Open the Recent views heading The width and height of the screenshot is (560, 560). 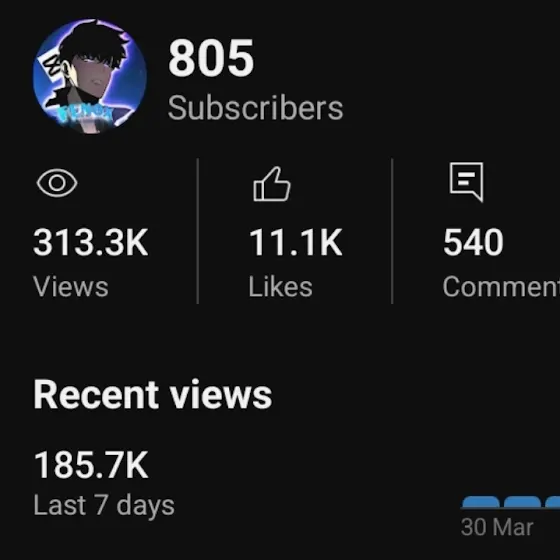(x=153, y=395)
